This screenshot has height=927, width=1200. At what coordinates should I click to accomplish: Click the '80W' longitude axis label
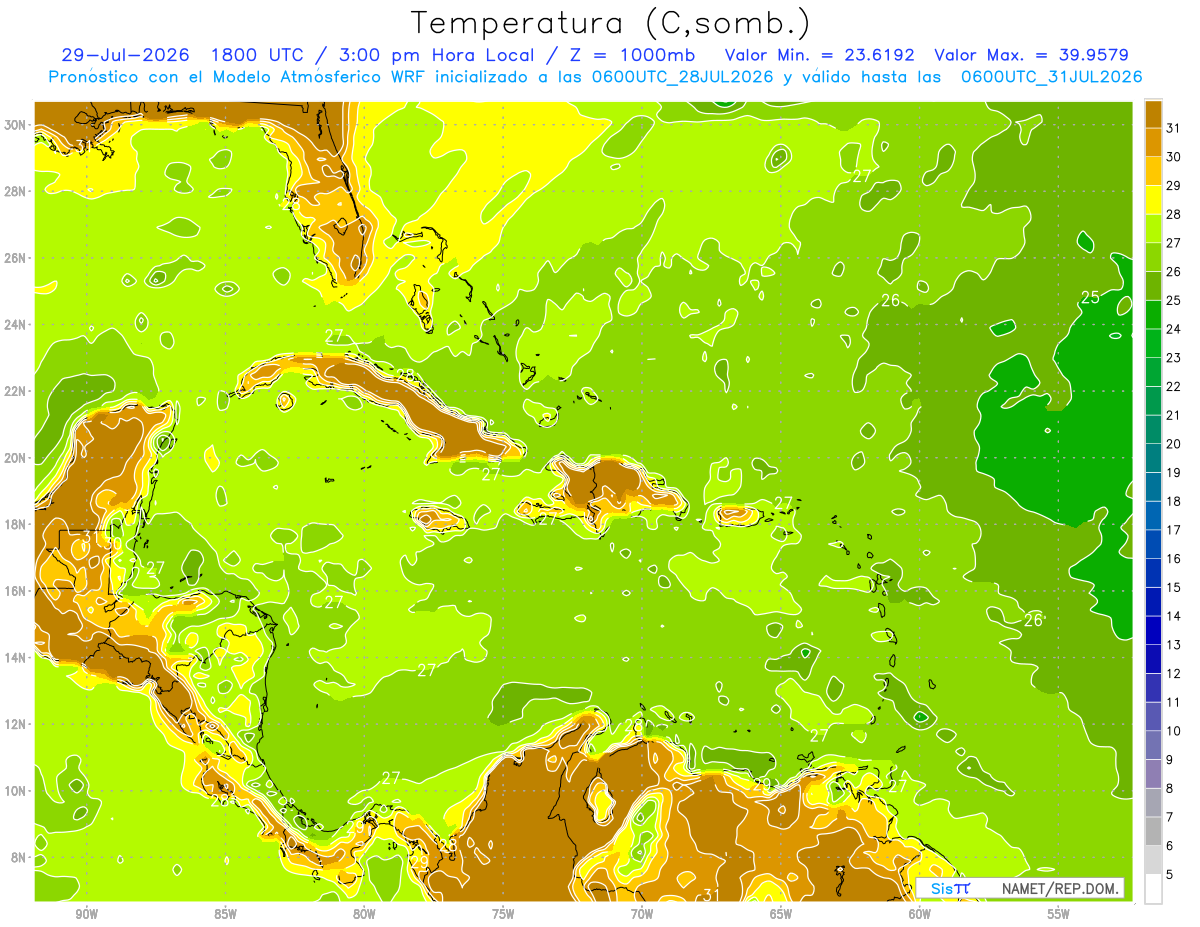pyautogui.click(x=364, y=913)
